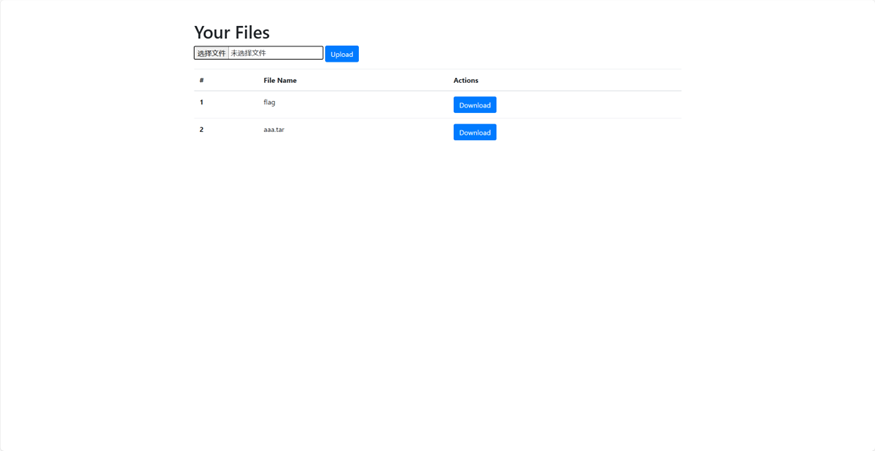Click the 未选择文件 file input field
Viewport: 875px width, 451px height.
258,53
